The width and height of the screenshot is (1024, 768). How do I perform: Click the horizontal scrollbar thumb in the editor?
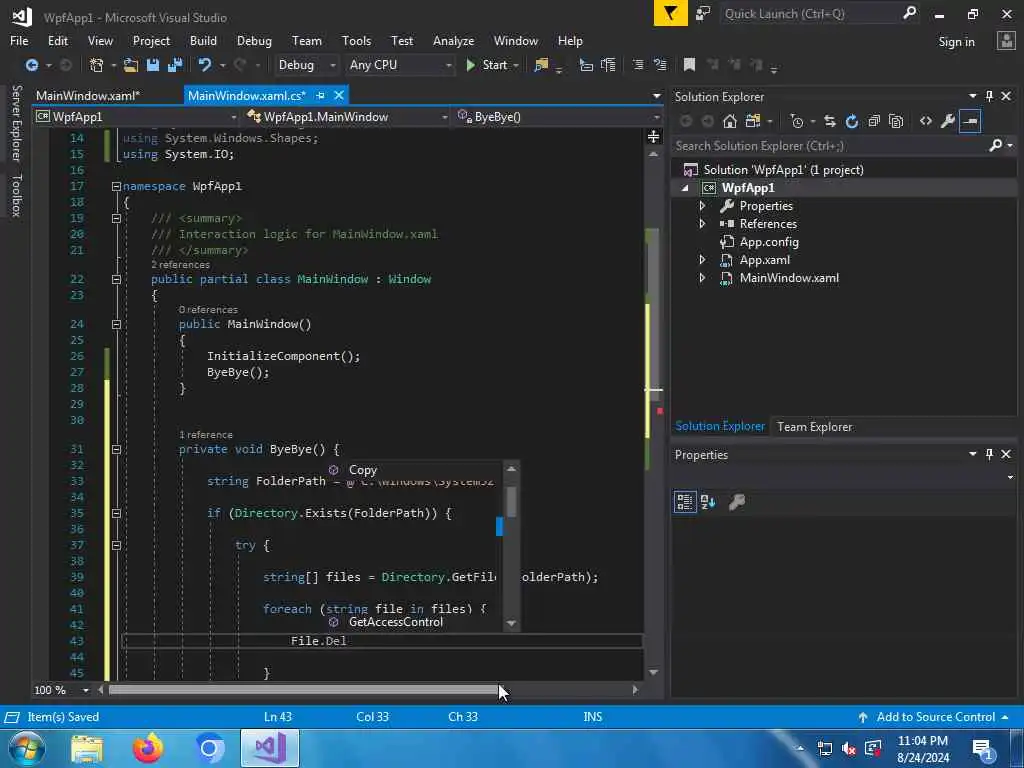[x=303, y=690]
